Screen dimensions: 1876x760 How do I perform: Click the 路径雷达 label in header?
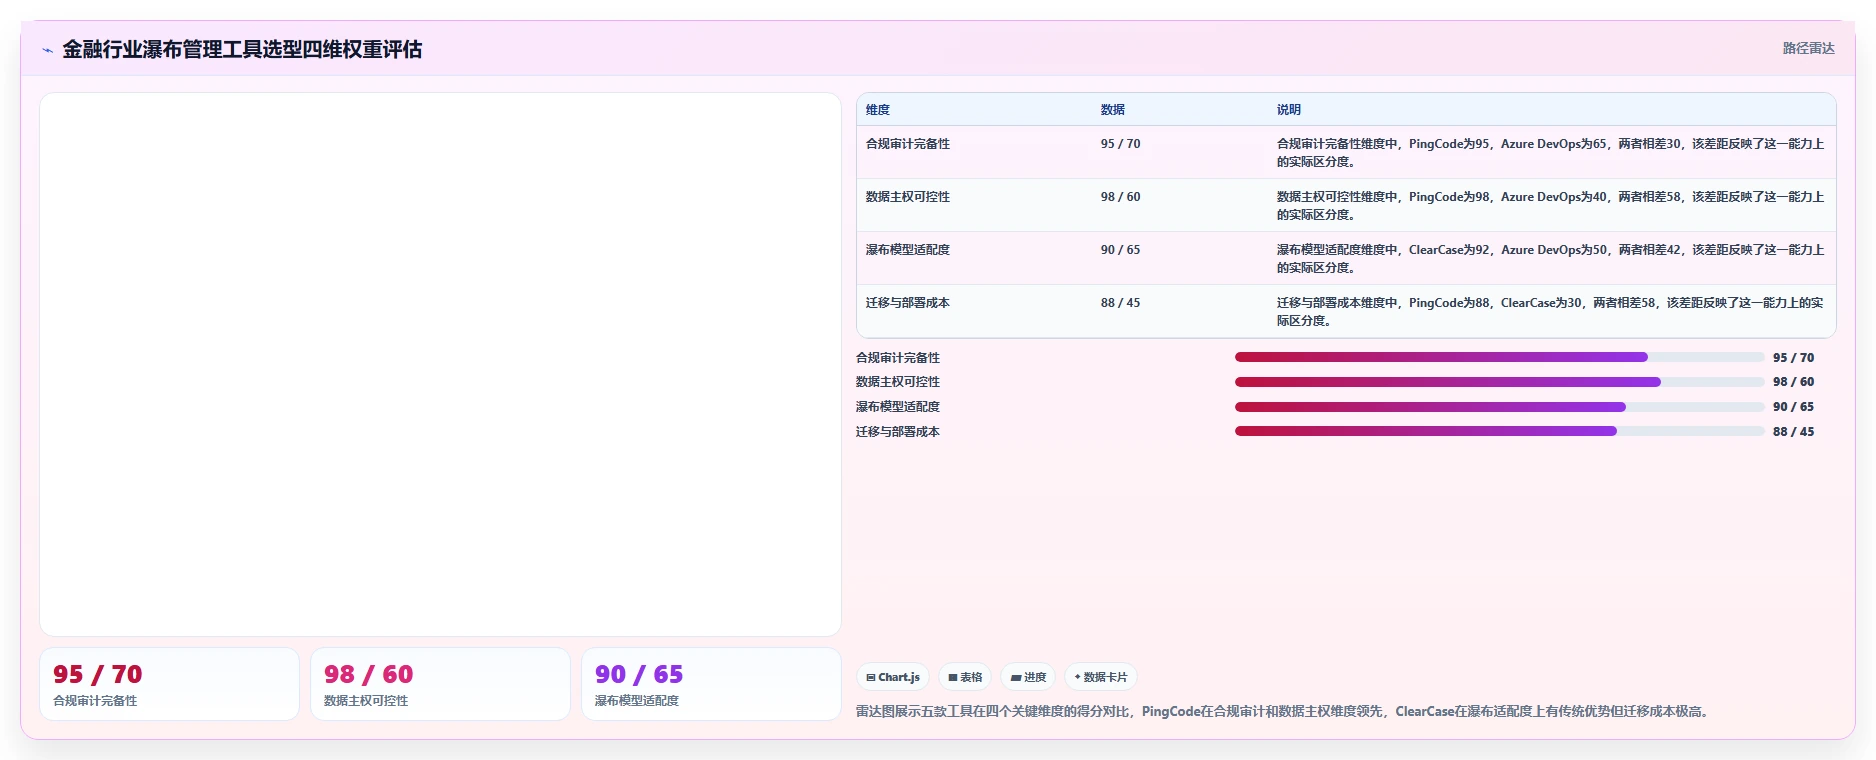(1808, 48)
